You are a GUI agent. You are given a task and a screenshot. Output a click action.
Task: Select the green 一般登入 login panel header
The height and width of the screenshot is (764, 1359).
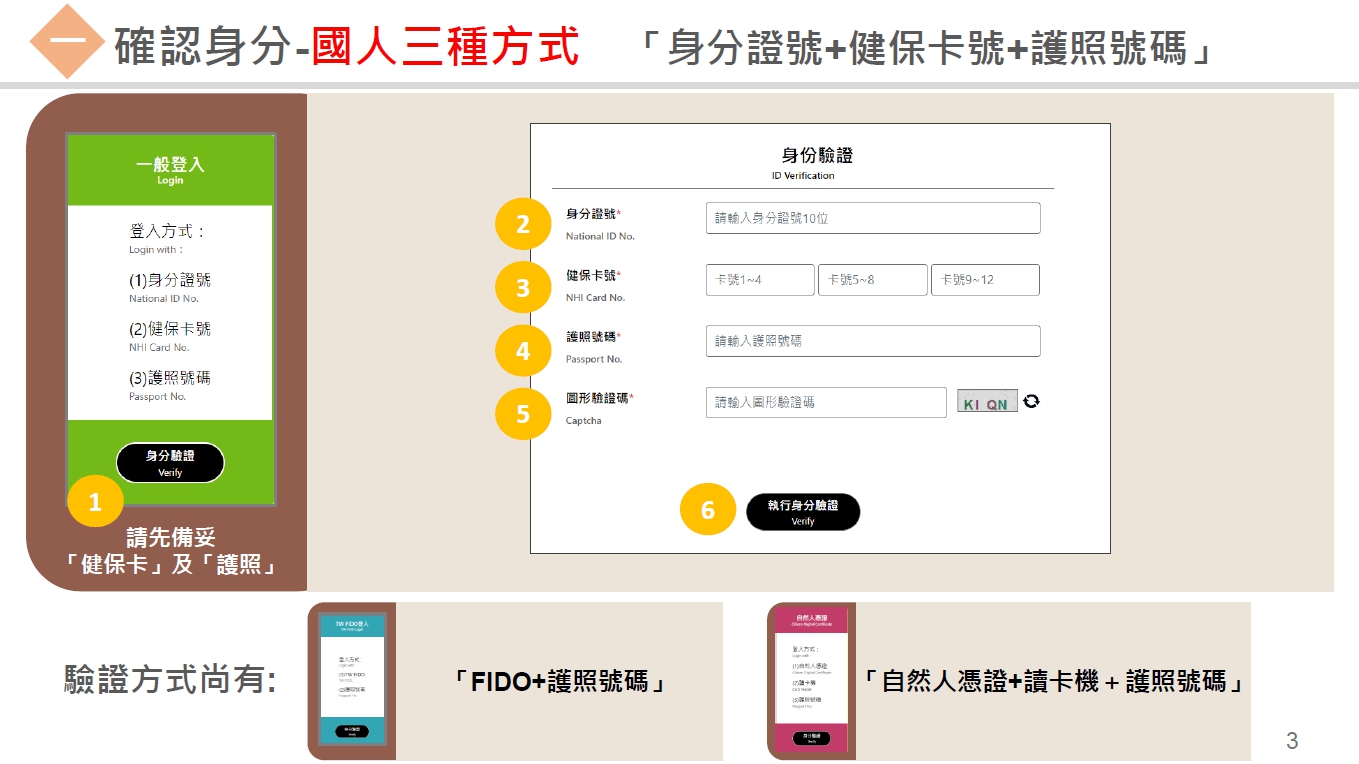(170, 170)
